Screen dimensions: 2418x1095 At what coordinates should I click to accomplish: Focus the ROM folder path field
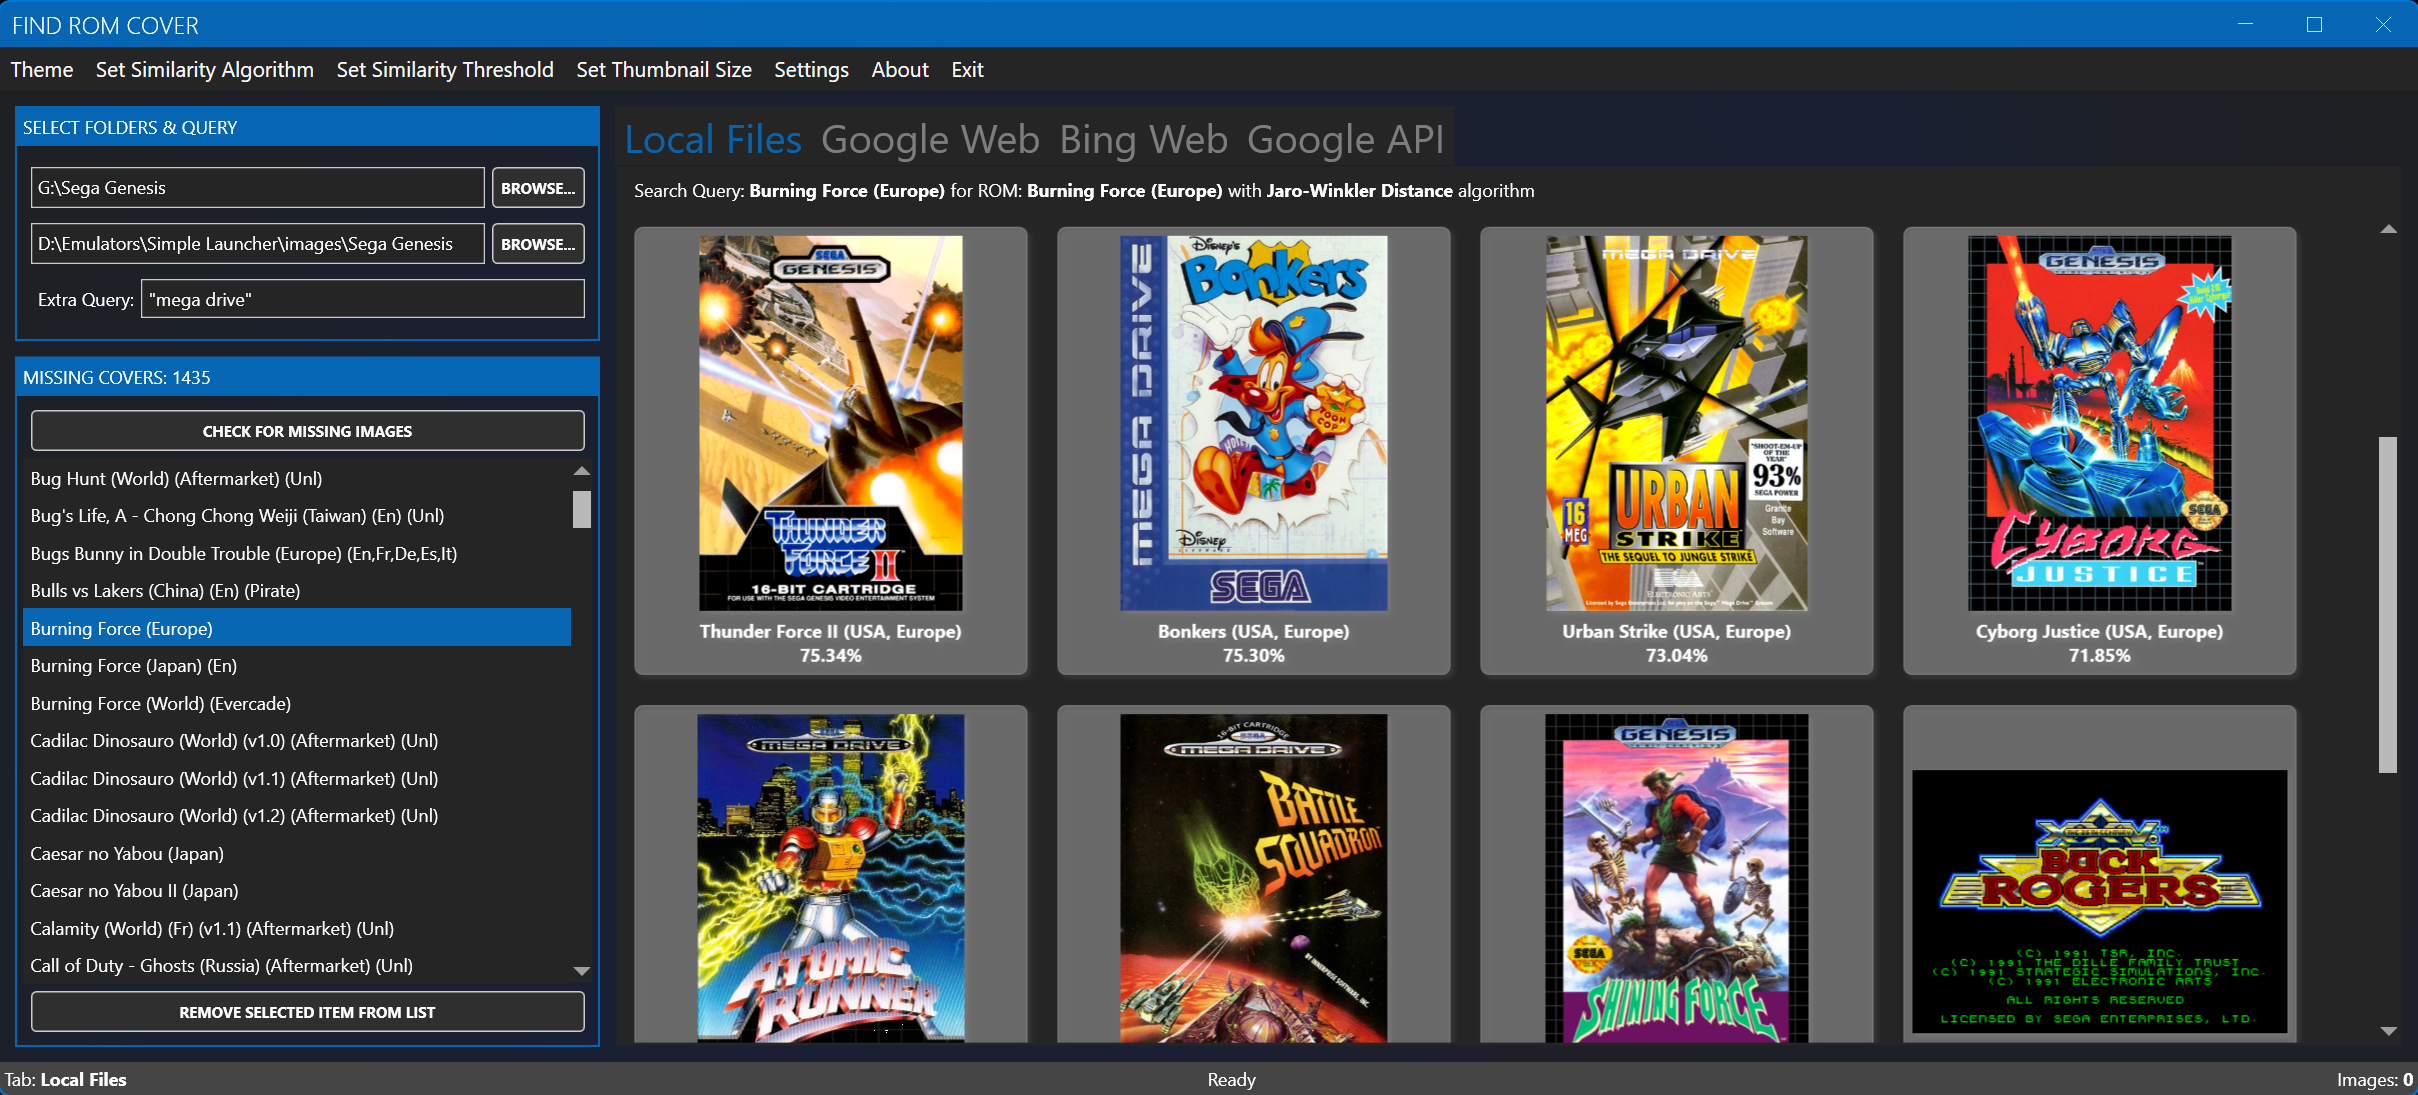[x=258, y=188]
